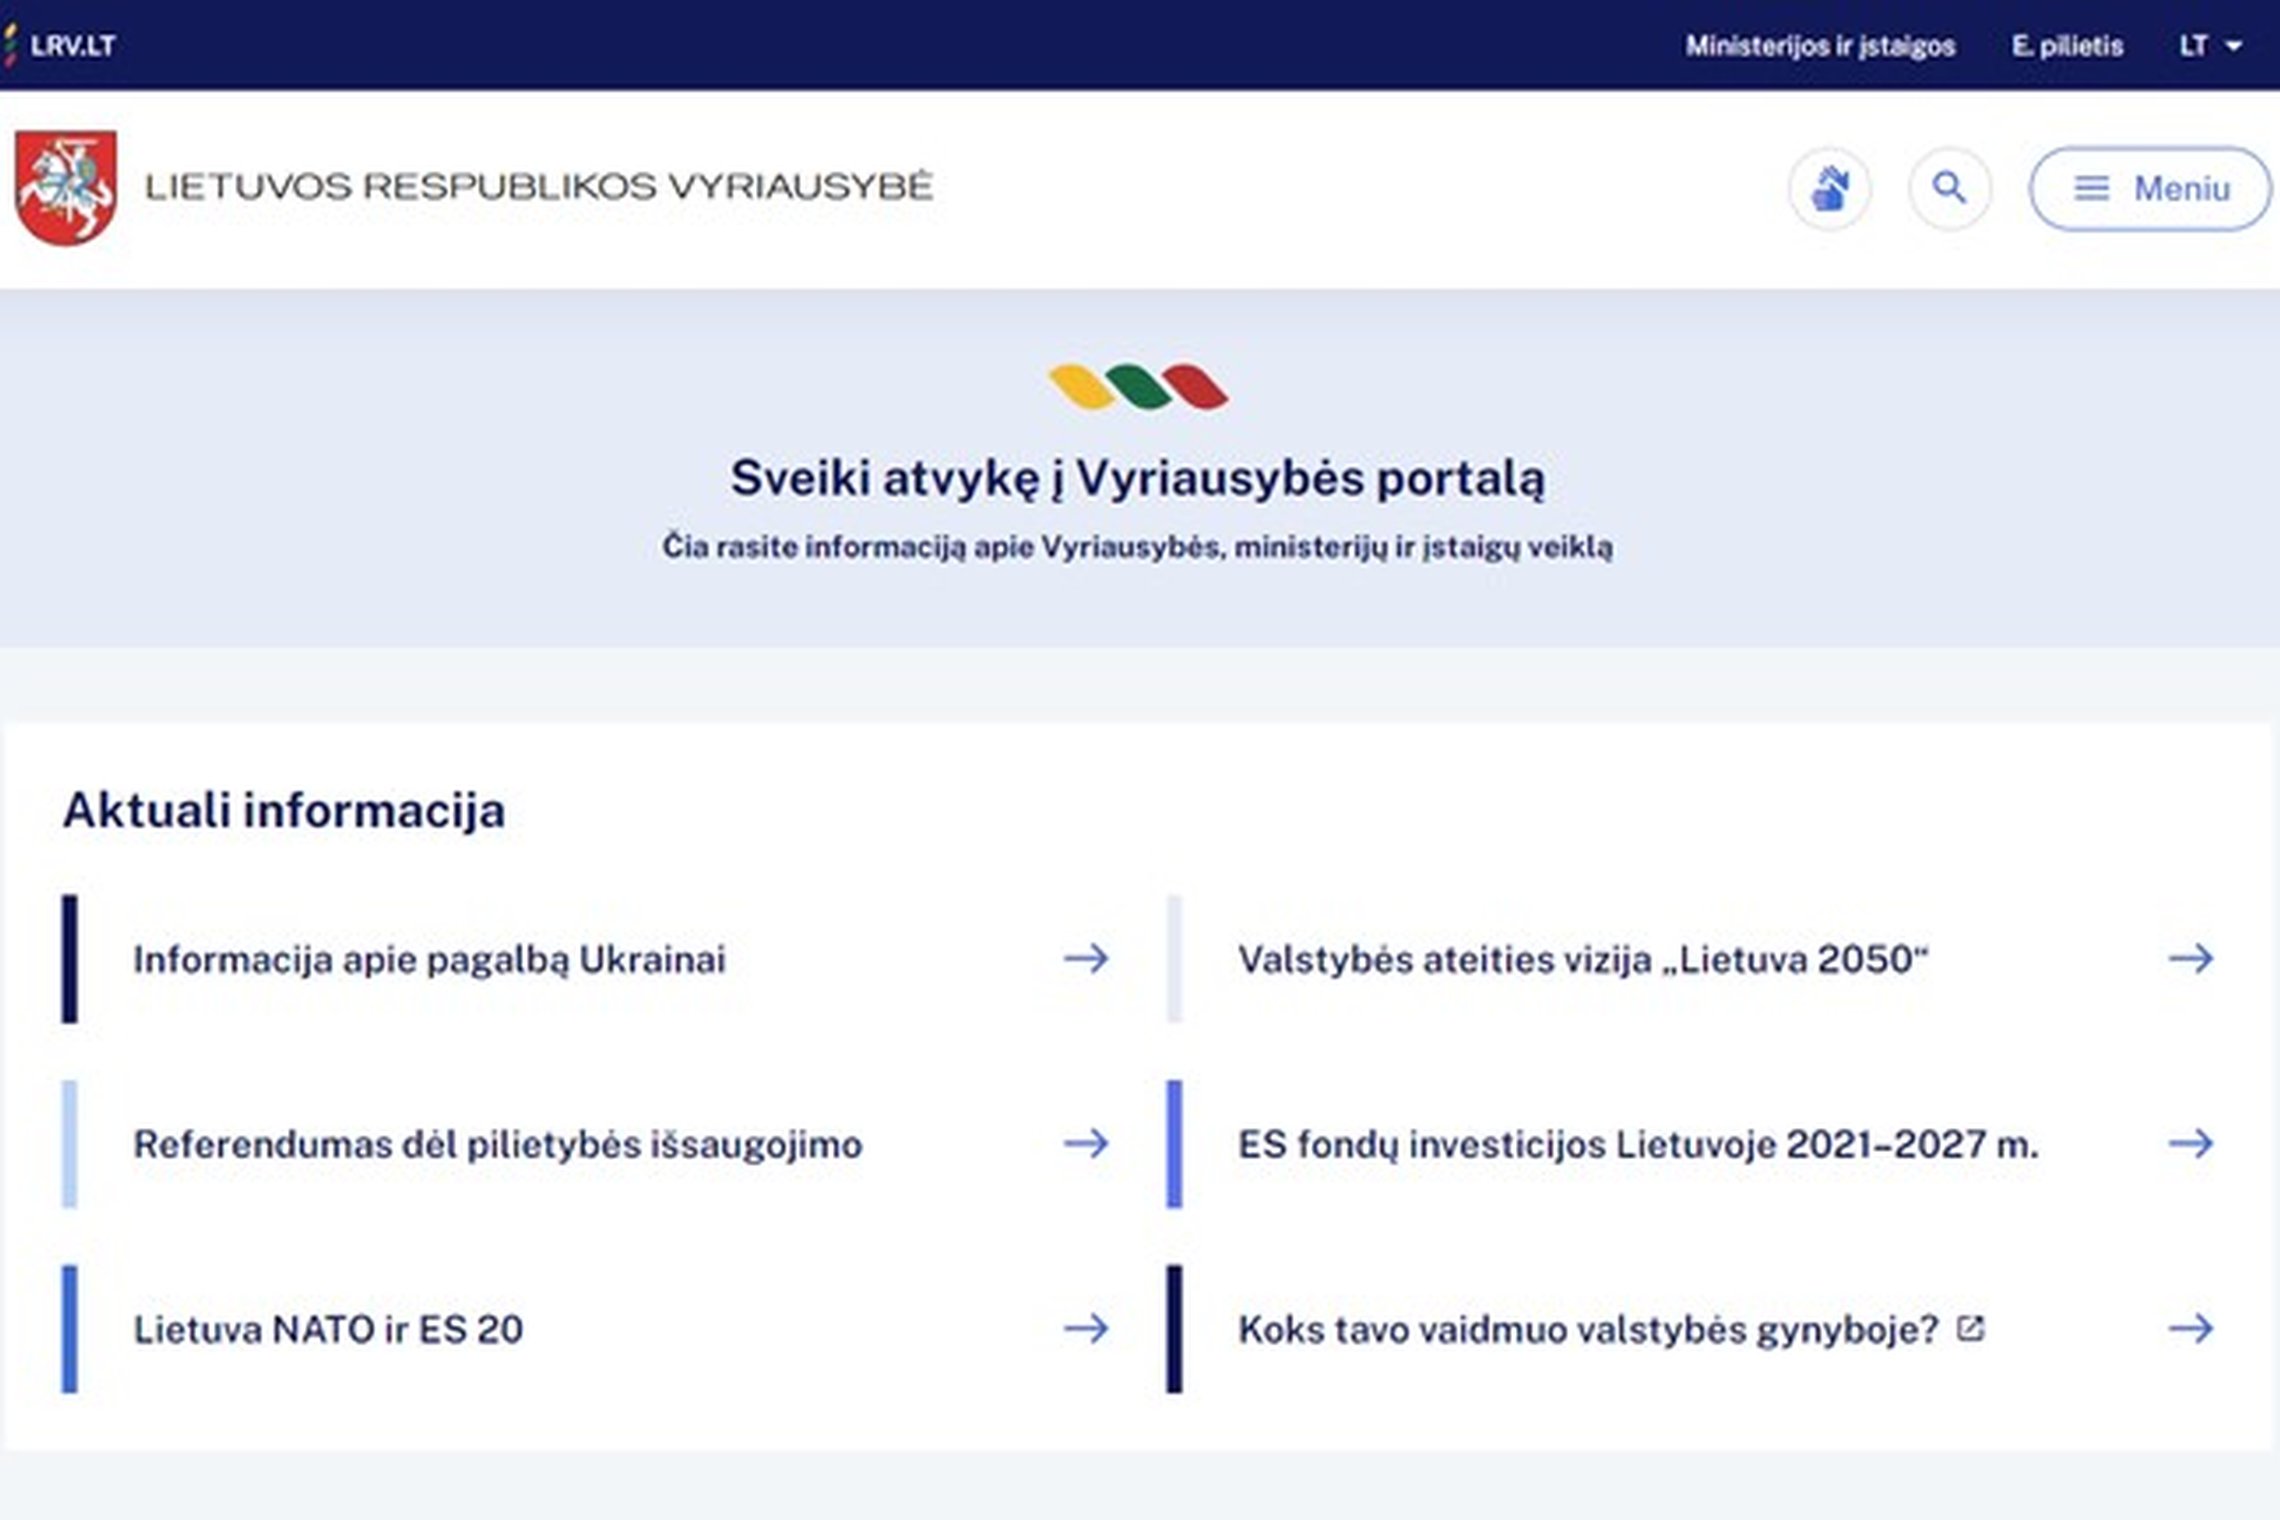The width and height of the screenshot is (2280, 1520).
Task: Open ES fondų investicijos Lietuvoje link
Action: point(1638,1144)
